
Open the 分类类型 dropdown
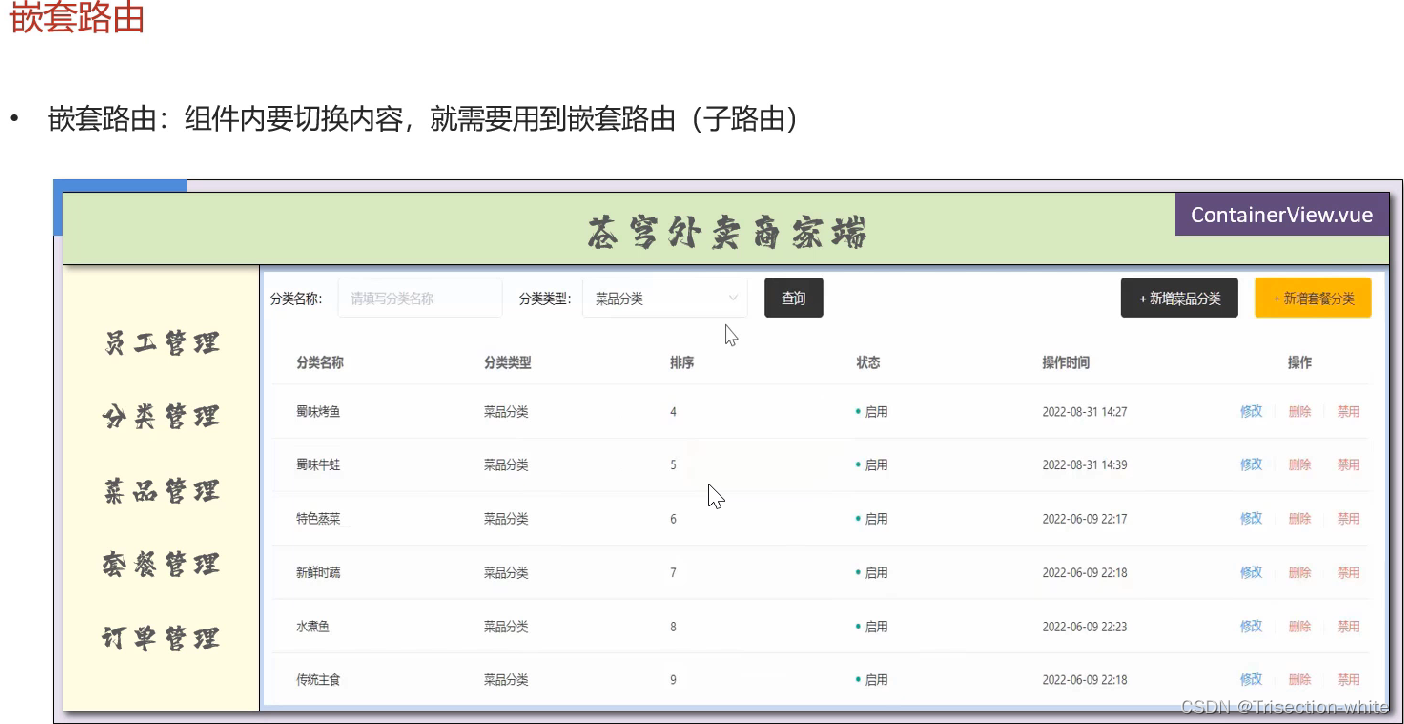tap(665, 298)
